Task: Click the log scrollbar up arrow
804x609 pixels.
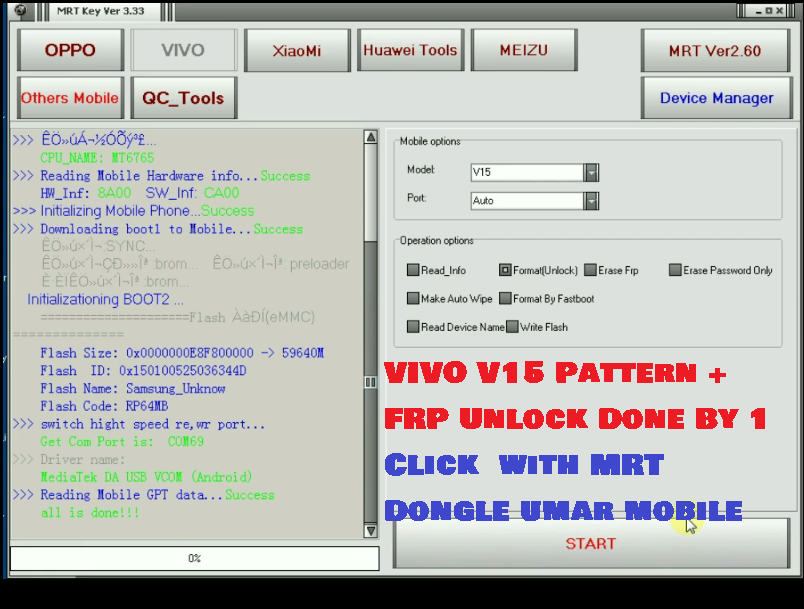Action: pos(371,137)
